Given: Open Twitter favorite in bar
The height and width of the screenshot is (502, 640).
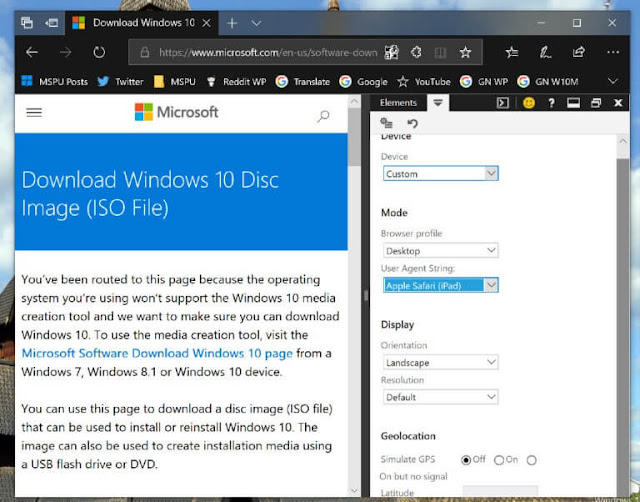Looking at the screenshot, I should click(120, 81).
